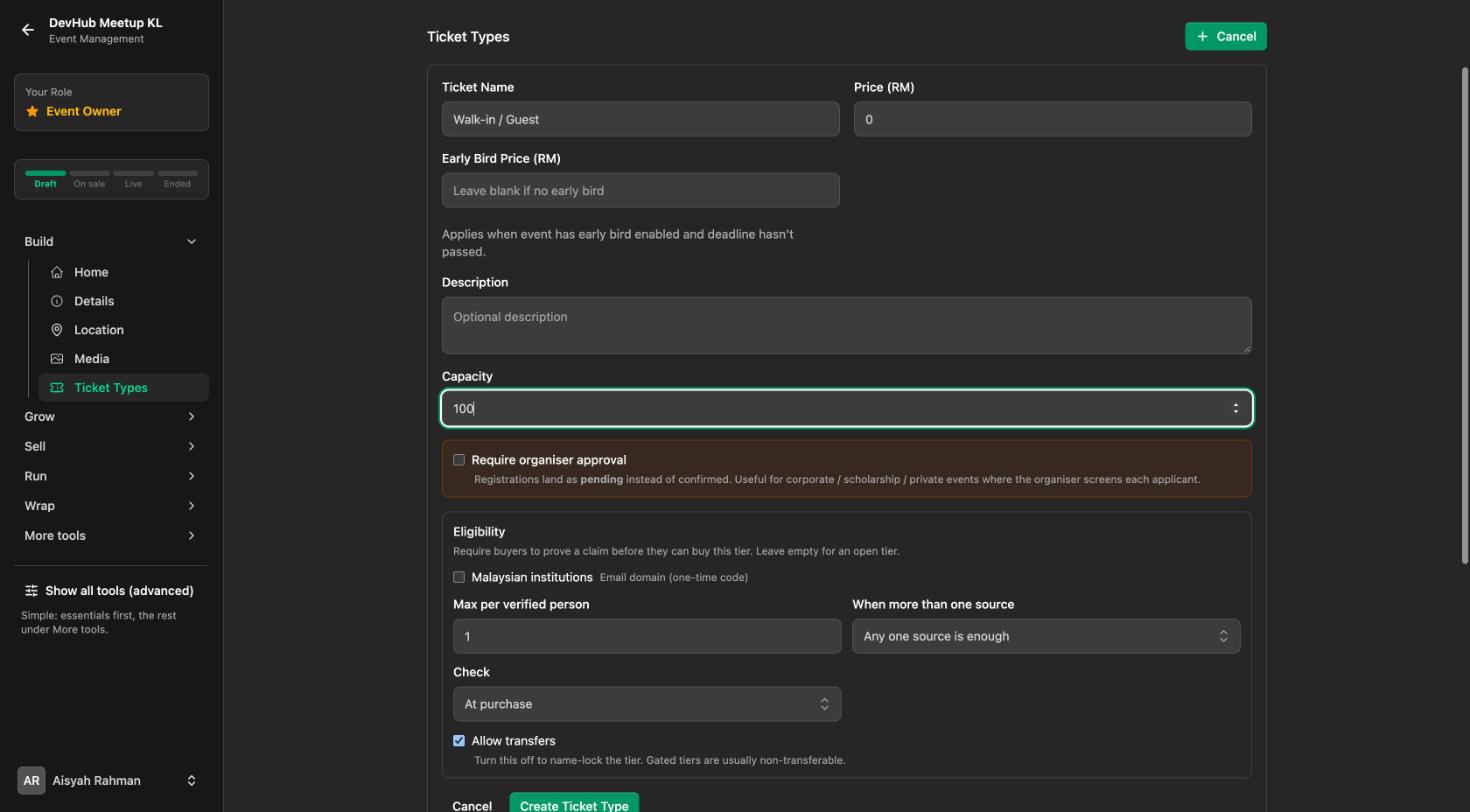Click the plus icon in the top Cancel button
1470x812 pixels.
pyautogui.click(x=1202, y=36)
